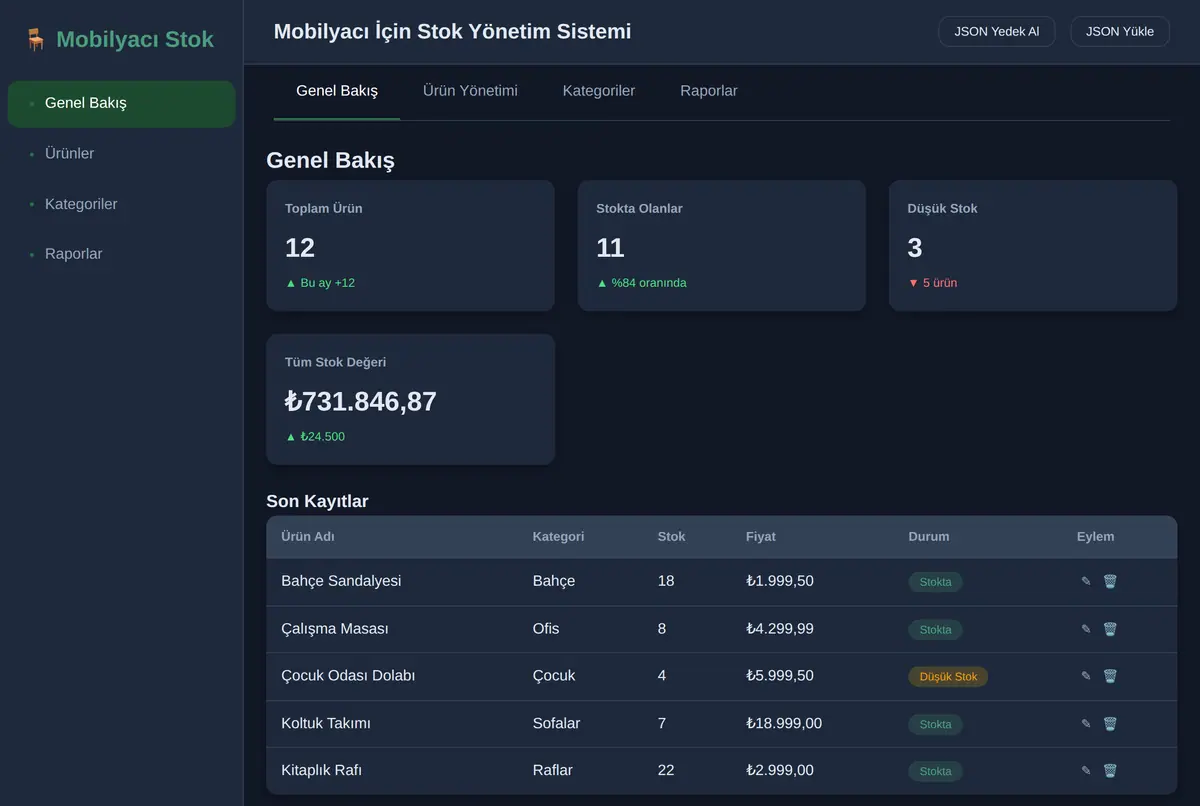Click the Ofis category cell
Image resolution: width=1200 pixels, height=806 pixels.
pyautogui.click(x=546, y=629)
